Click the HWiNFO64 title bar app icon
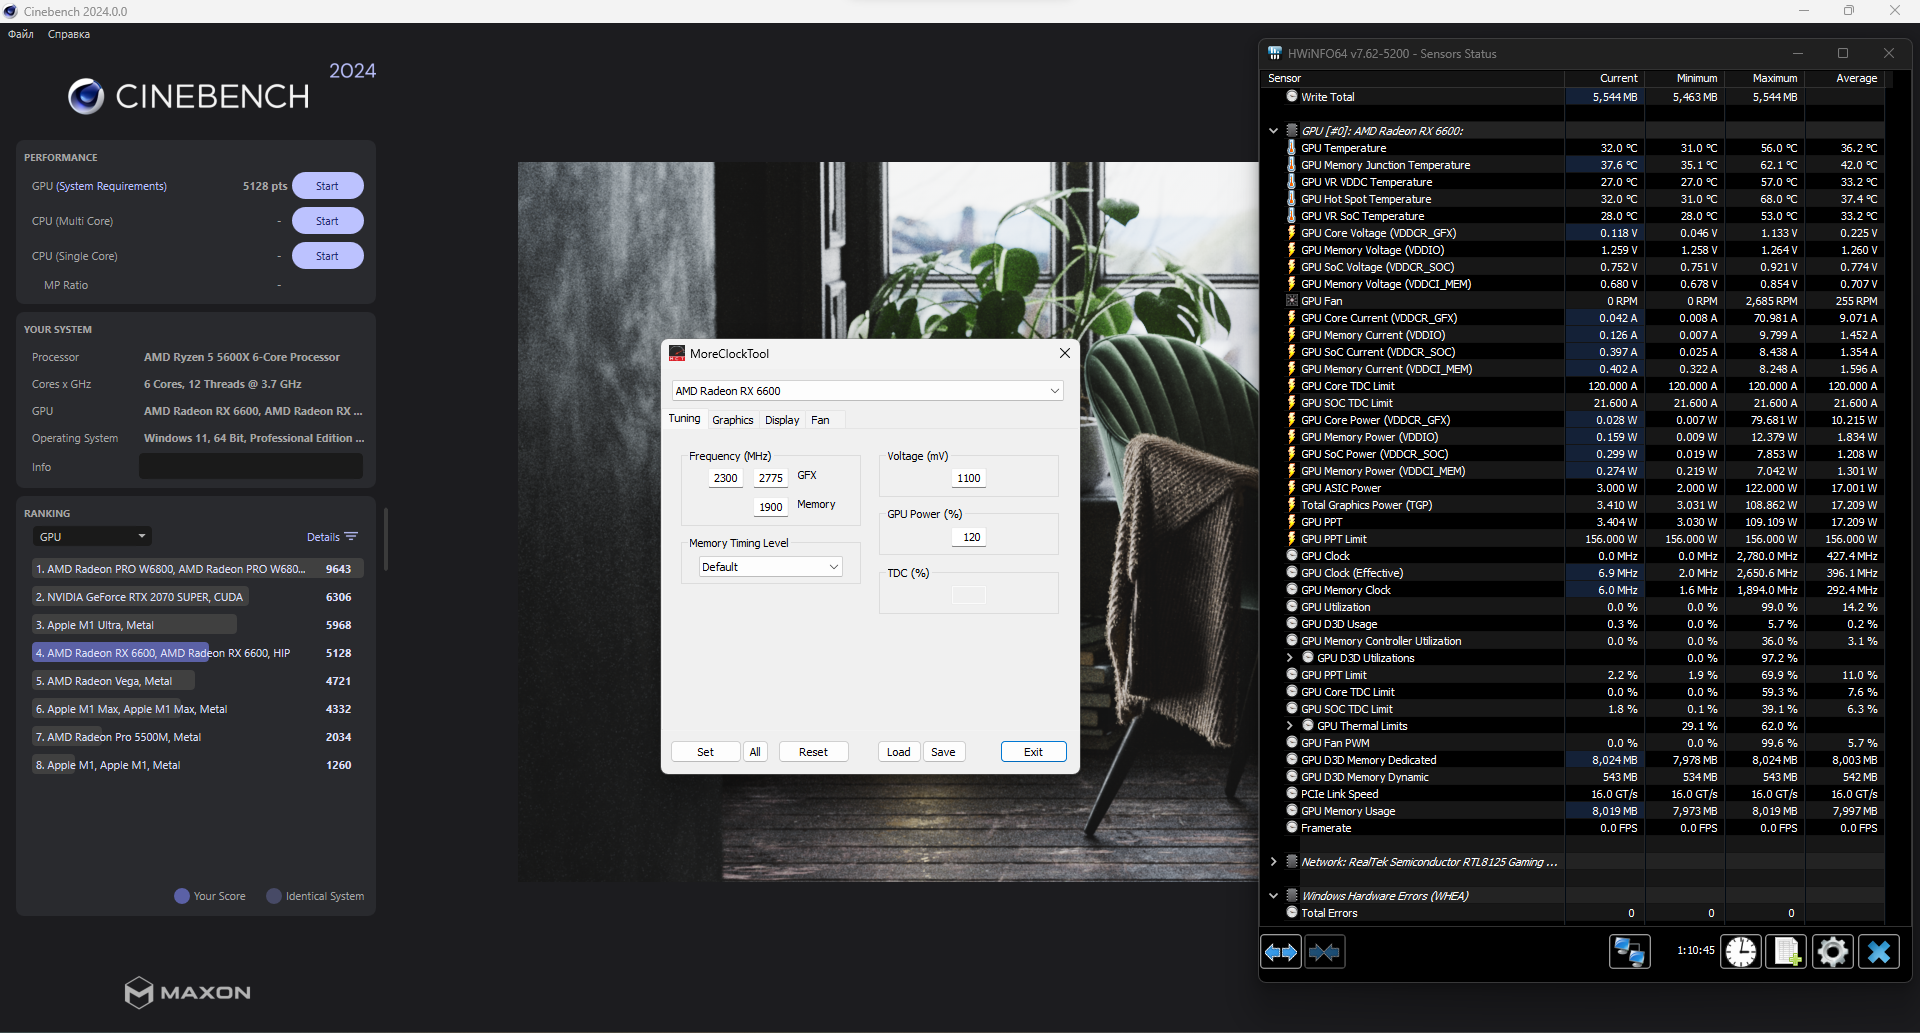 point(1275,54)
